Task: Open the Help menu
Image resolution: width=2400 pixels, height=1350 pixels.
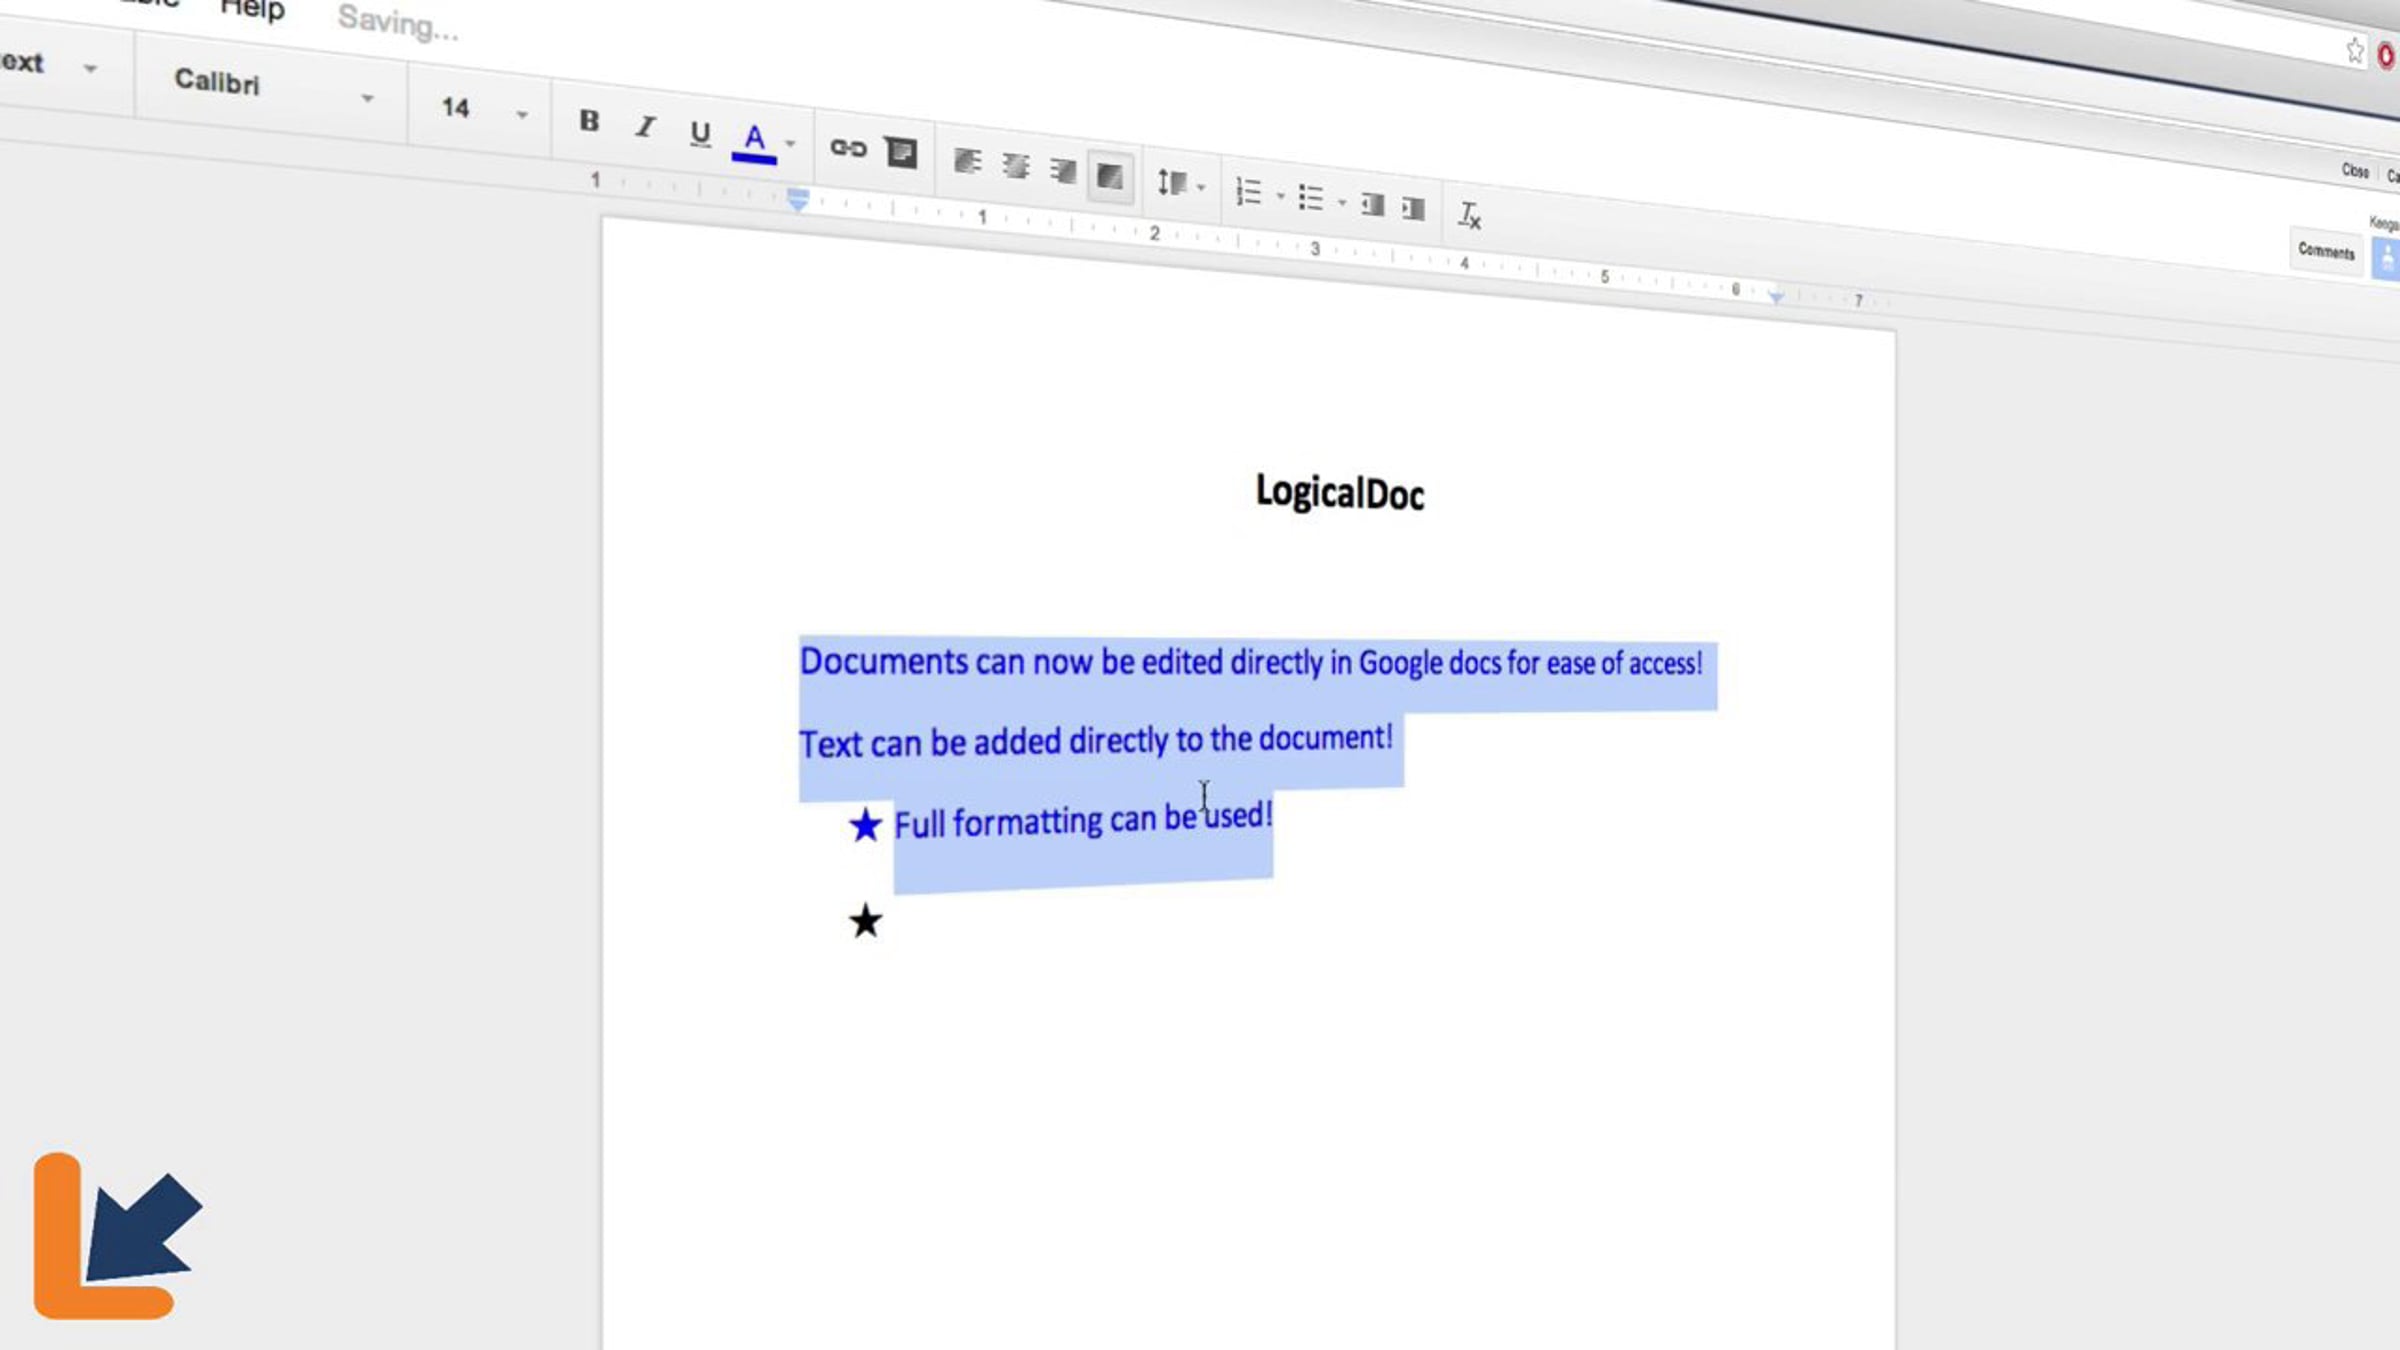Action: pos(252,10)
